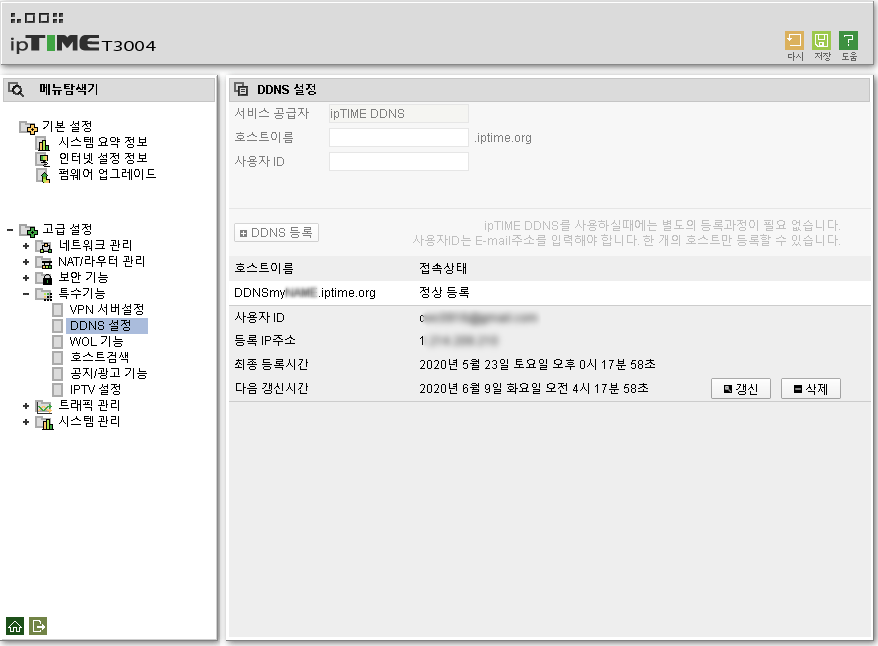Click the 고급 설정 folder icon
878x646 pixels.
(29, 230)
